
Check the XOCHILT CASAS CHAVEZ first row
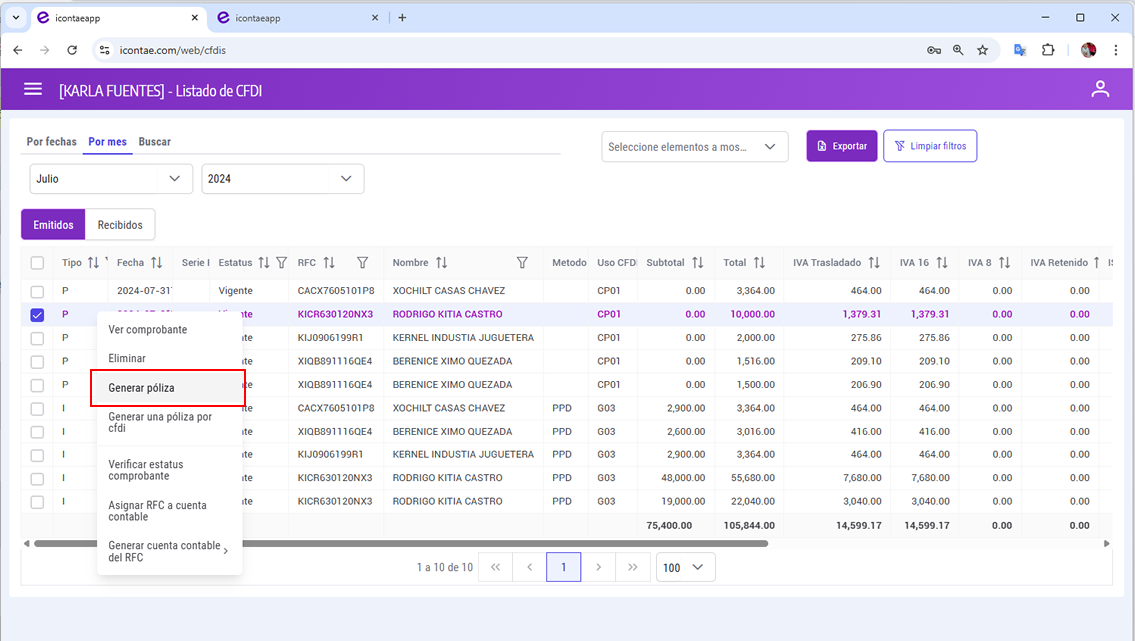(37, 291)
